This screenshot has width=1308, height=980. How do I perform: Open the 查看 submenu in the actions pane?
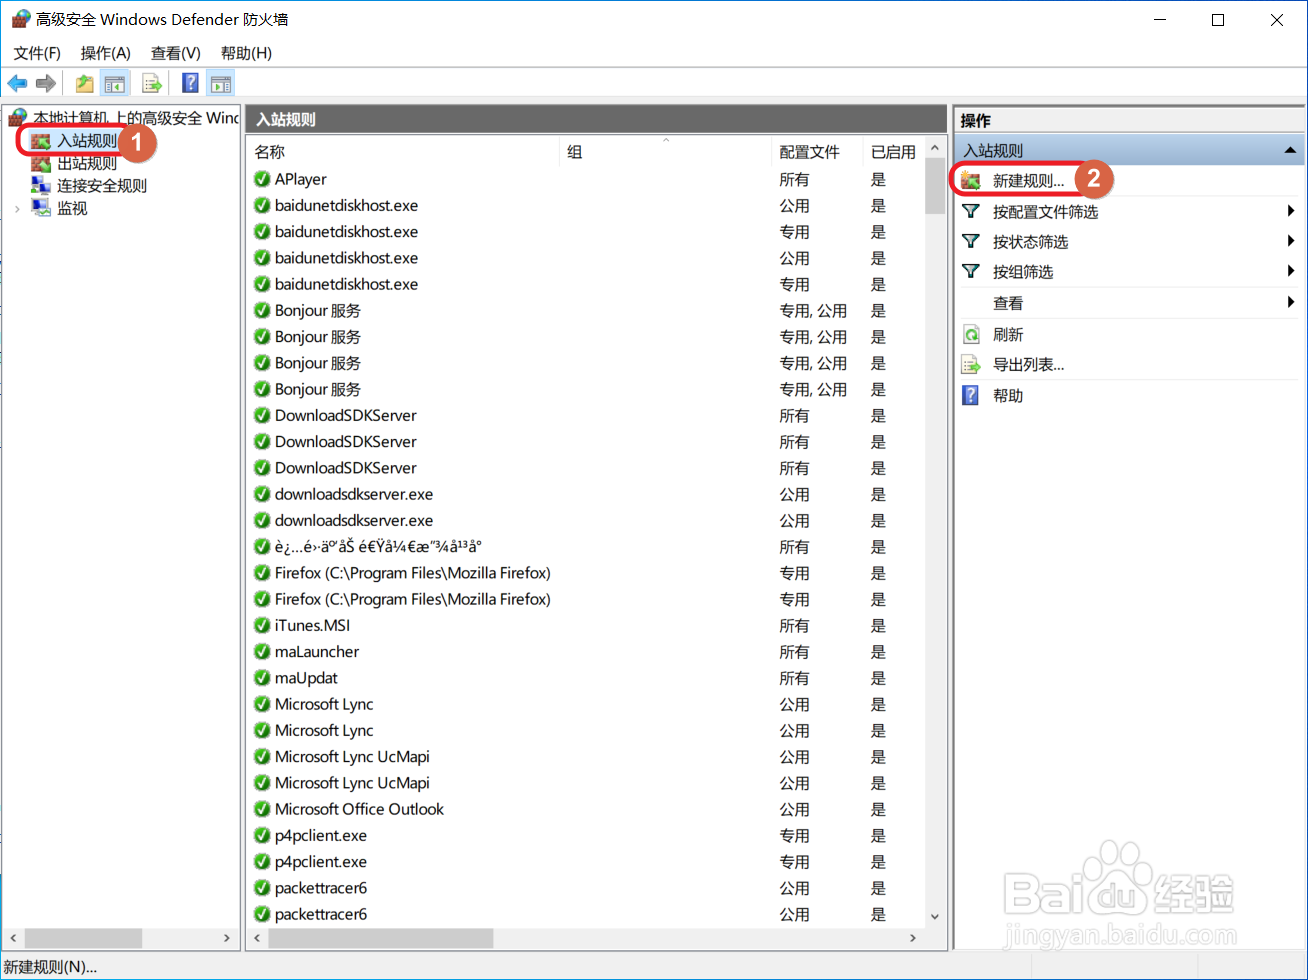pos(1130,303)
